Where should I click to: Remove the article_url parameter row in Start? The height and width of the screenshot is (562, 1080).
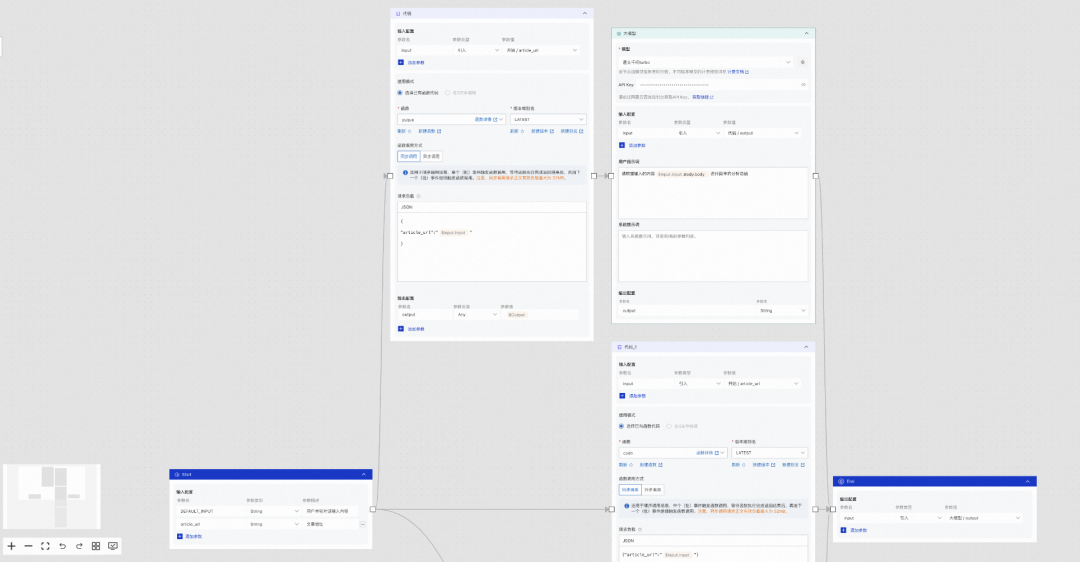[x=363, y=523]
